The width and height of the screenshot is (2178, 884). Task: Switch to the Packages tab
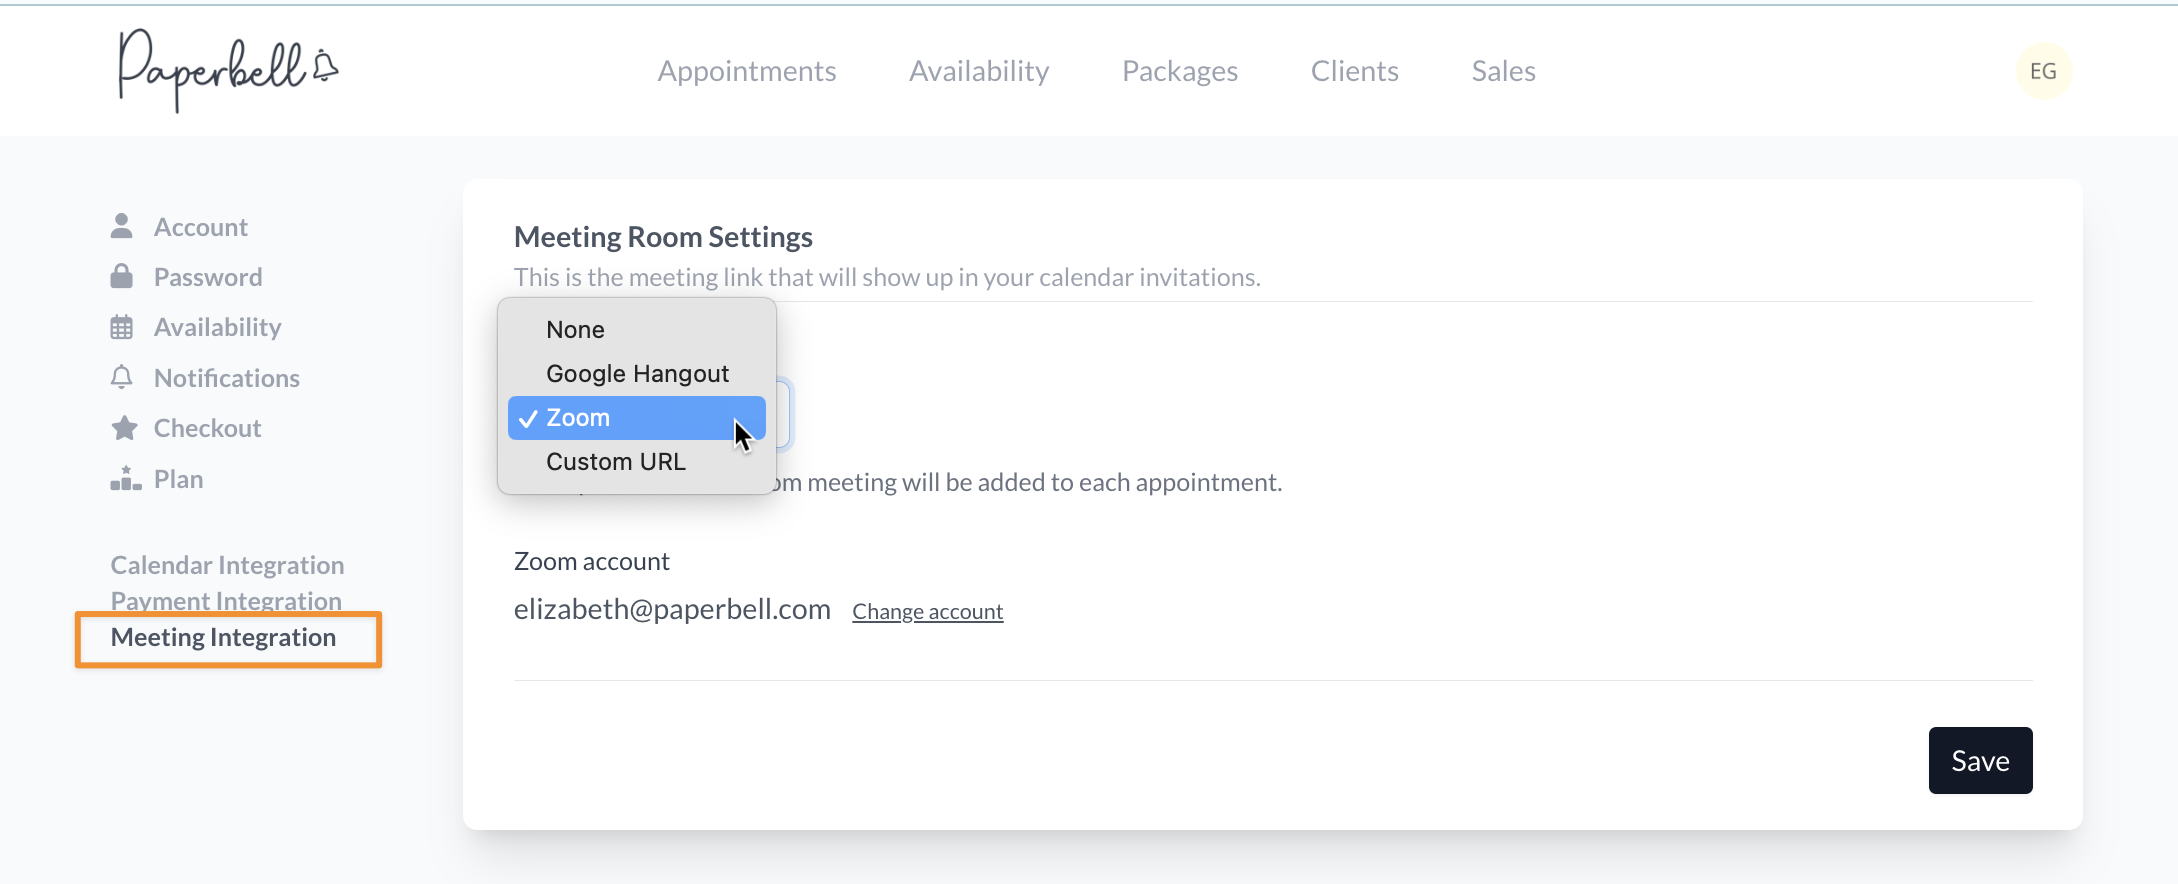click(1179, 71)
